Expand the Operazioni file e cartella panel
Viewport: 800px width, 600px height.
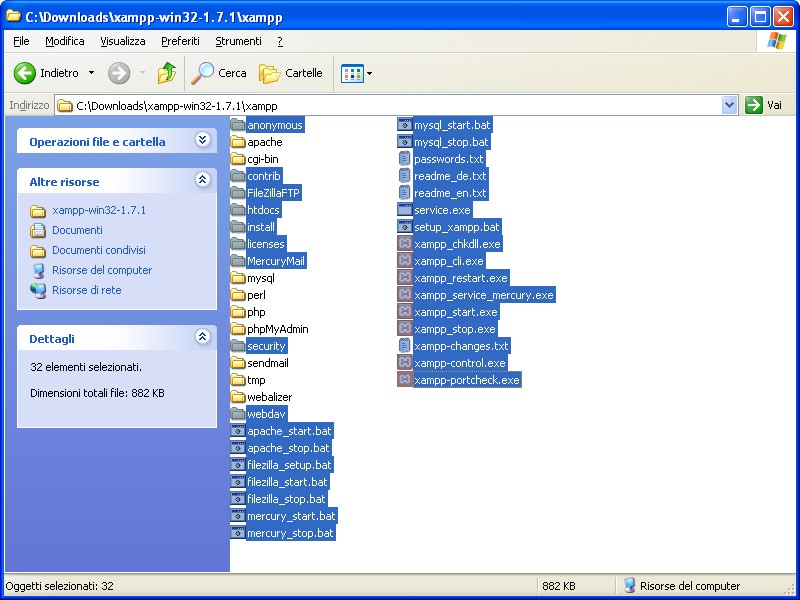[x=203, y=141]
